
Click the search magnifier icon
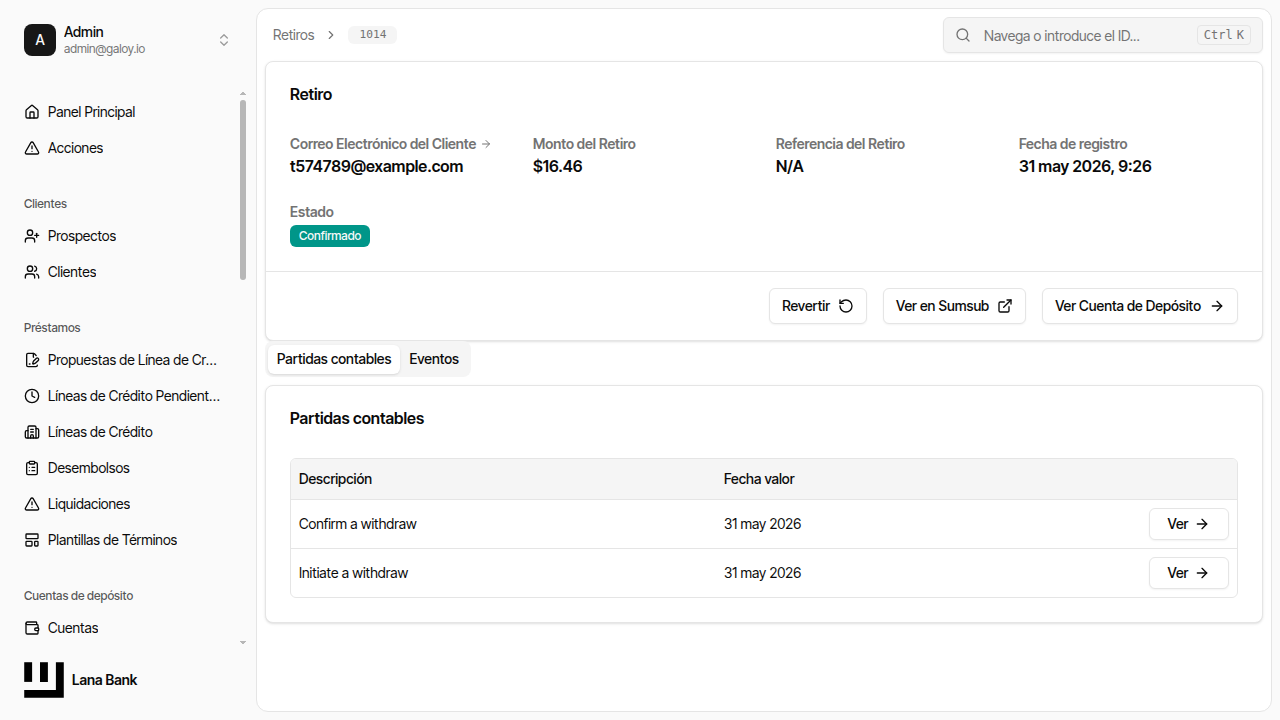tap(963, 35)
